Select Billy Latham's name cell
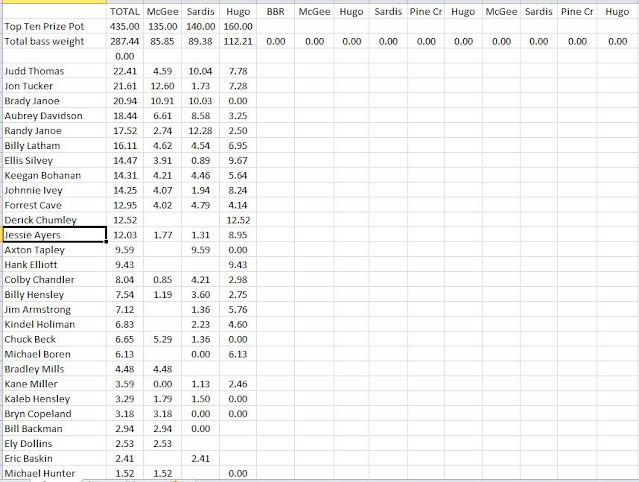The image size is (639, 482). 55,145
